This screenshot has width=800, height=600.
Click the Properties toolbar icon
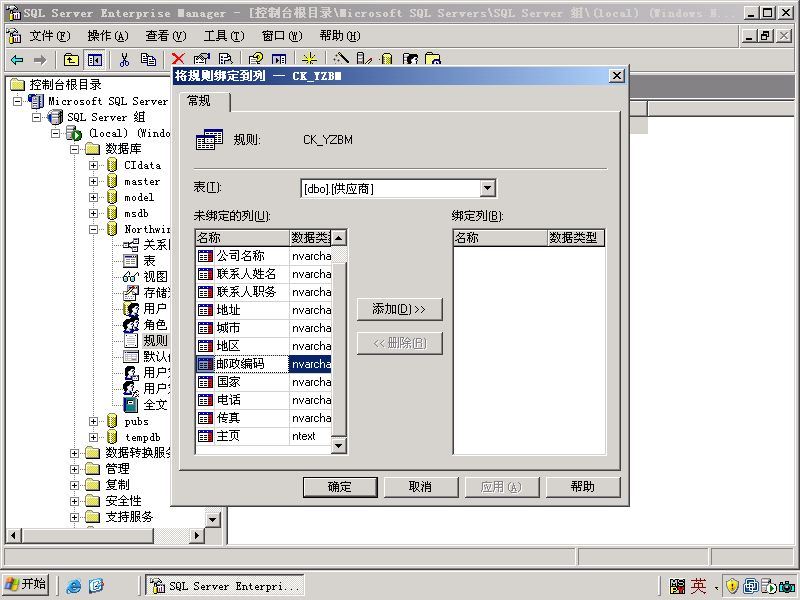(202, 59)
